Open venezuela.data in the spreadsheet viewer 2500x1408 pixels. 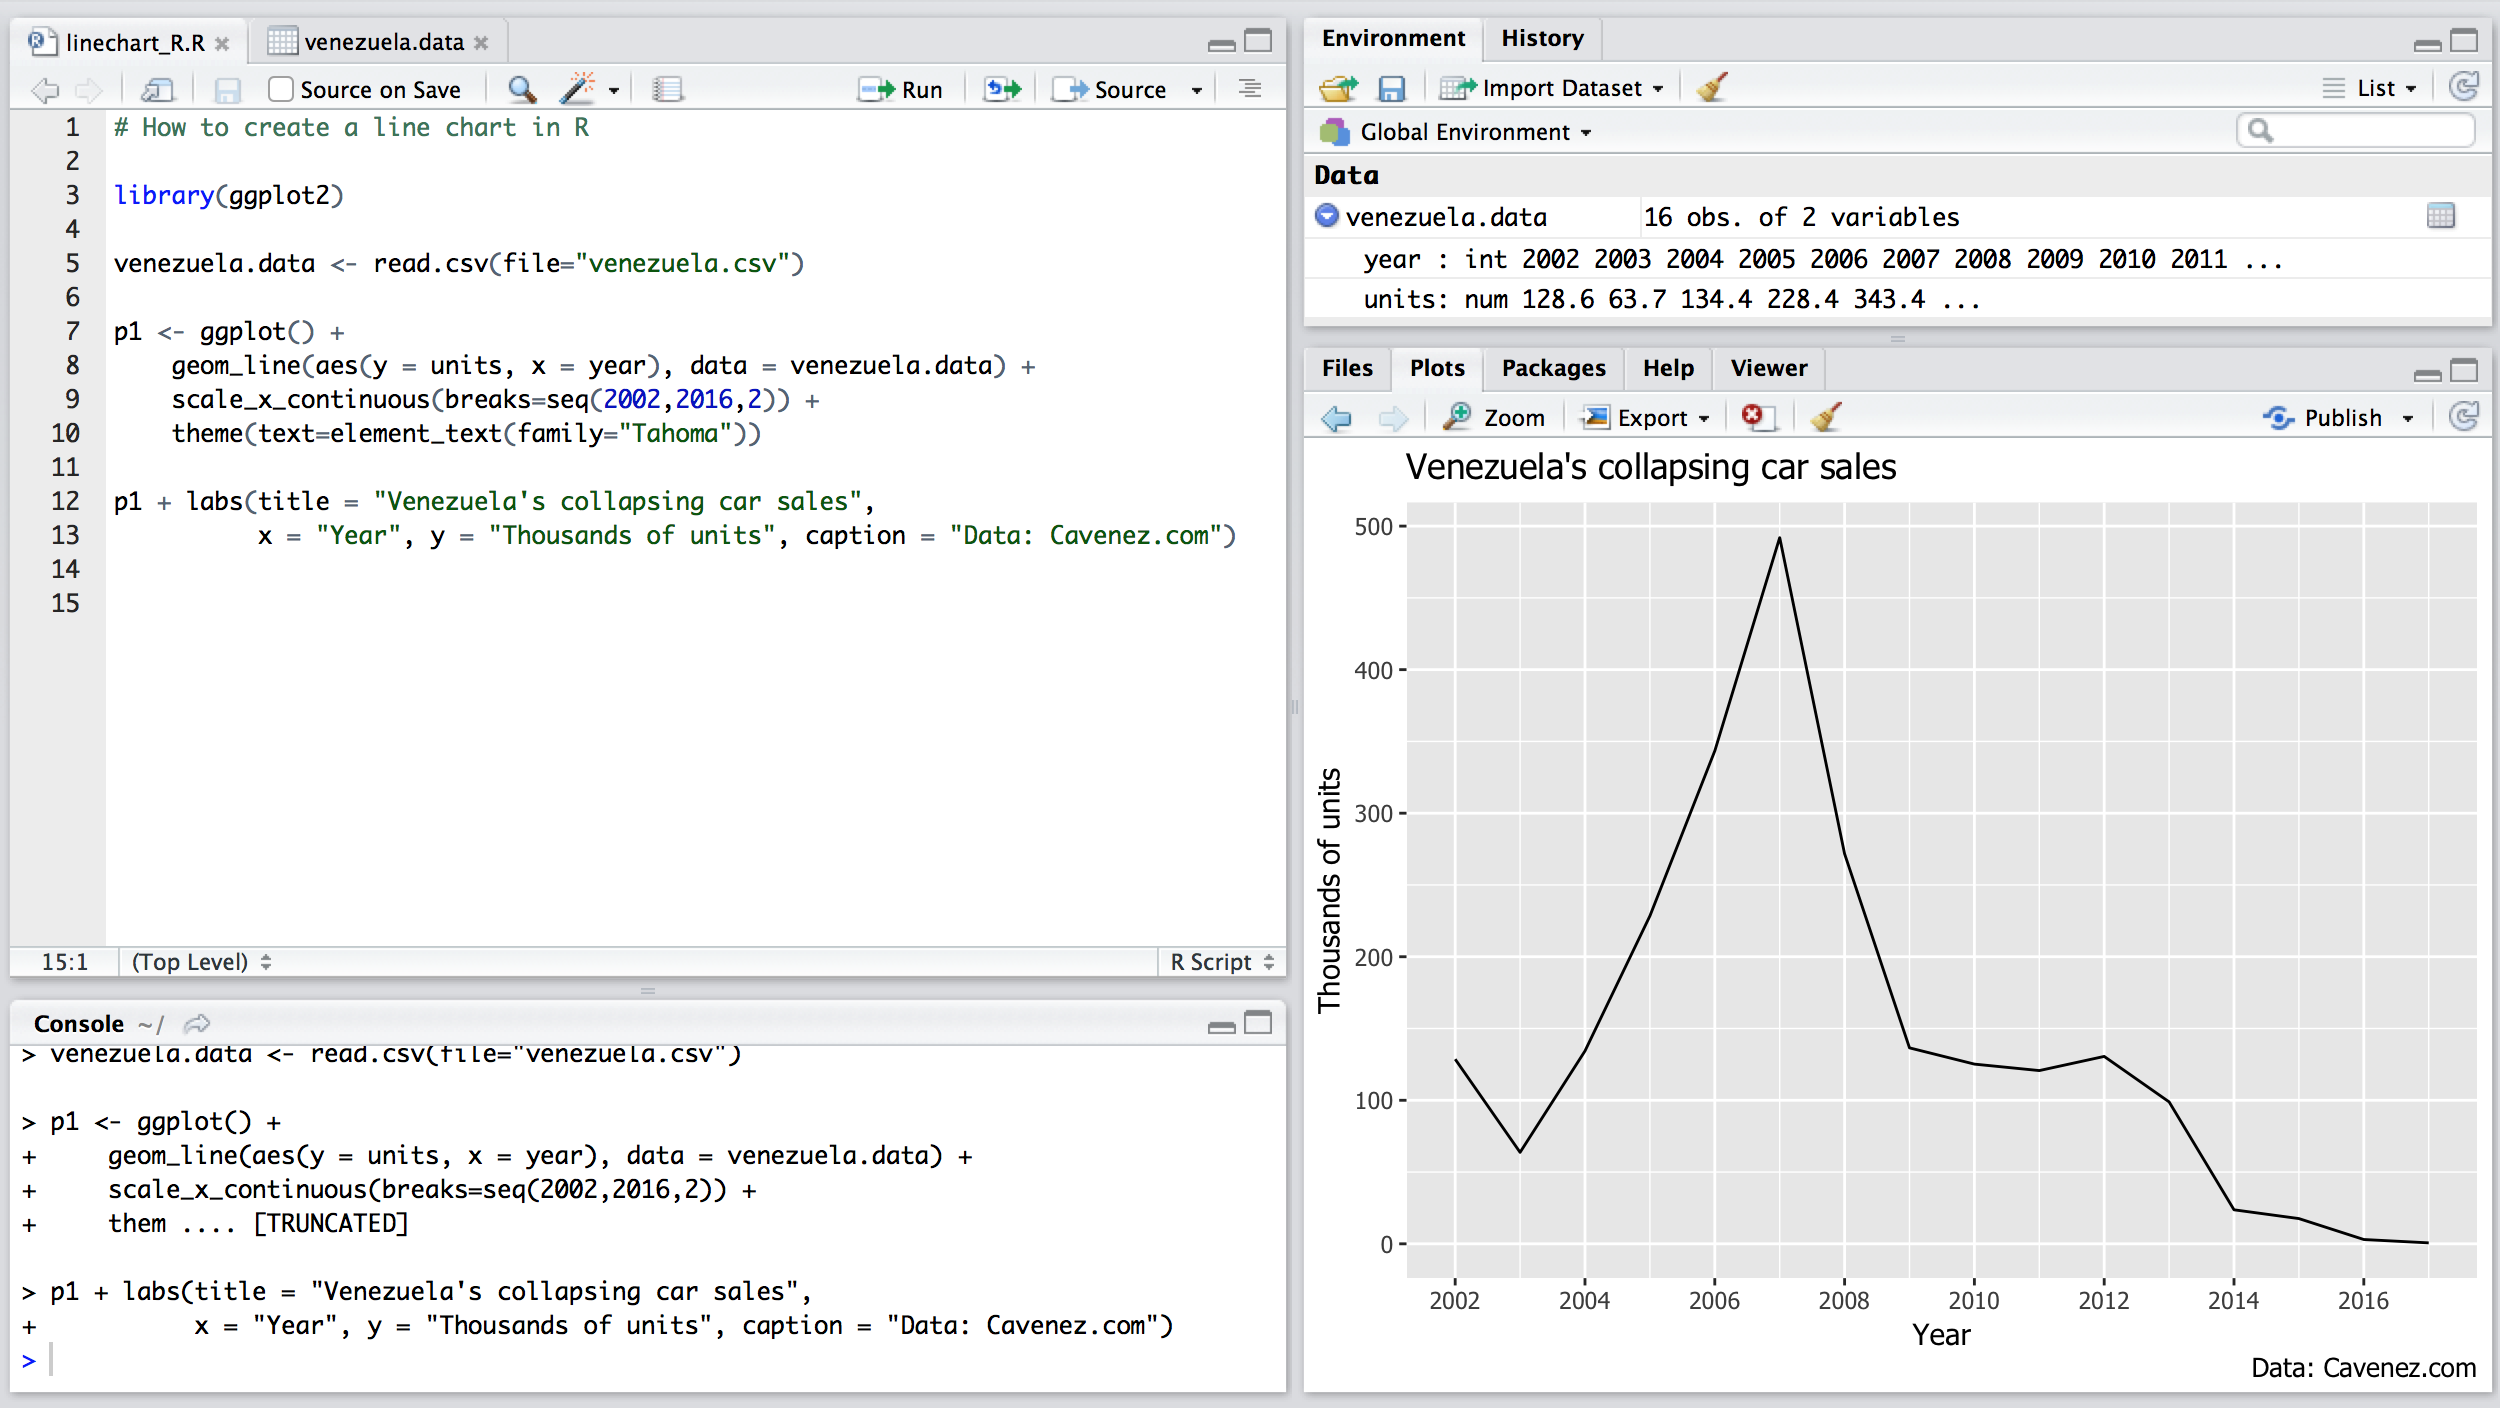(2440, 217)
